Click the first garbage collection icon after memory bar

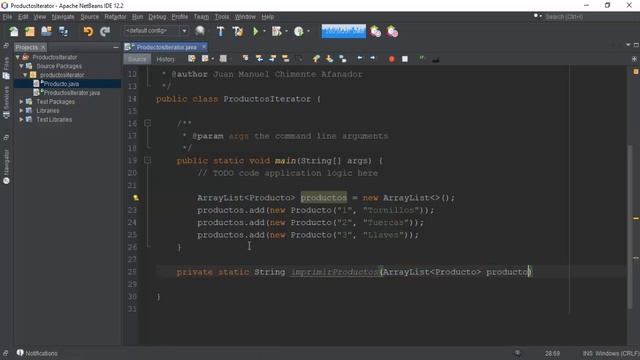(x=376, y=31)
